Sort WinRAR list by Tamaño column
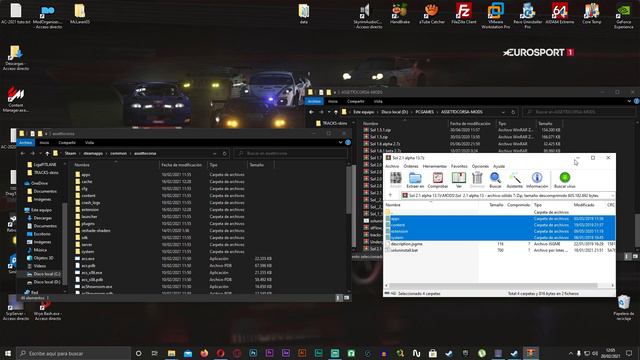Image resolution: width=640 pixels, height=360 pixels. 496,205
